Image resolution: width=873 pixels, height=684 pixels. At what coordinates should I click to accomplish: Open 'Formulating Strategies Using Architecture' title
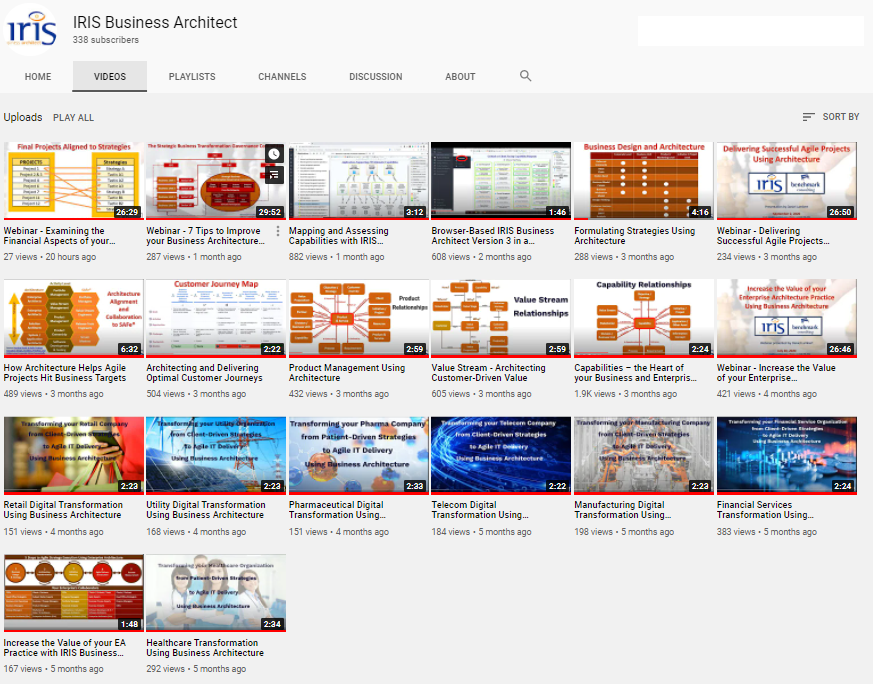point(635,235)
